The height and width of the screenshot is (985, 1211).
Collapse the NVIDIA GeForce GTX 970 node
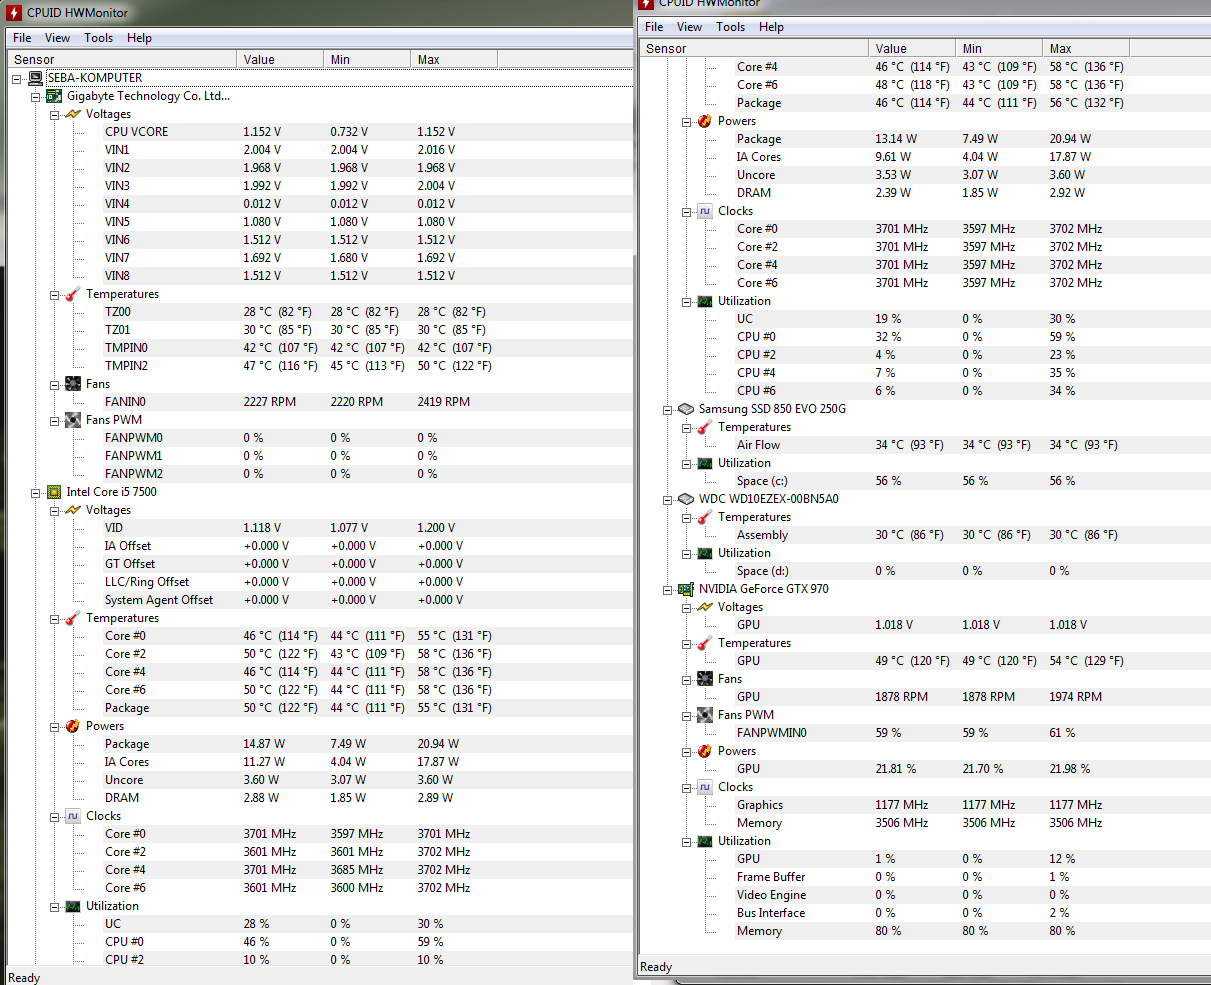tap(667, 589)
